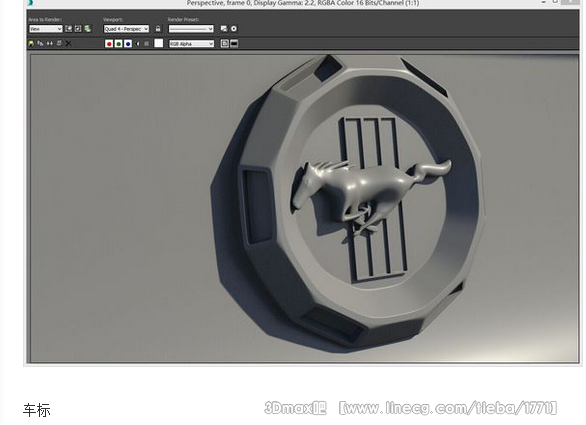
Task: Open the Environment and Effects dialog icon
Action: coord(234,28)
